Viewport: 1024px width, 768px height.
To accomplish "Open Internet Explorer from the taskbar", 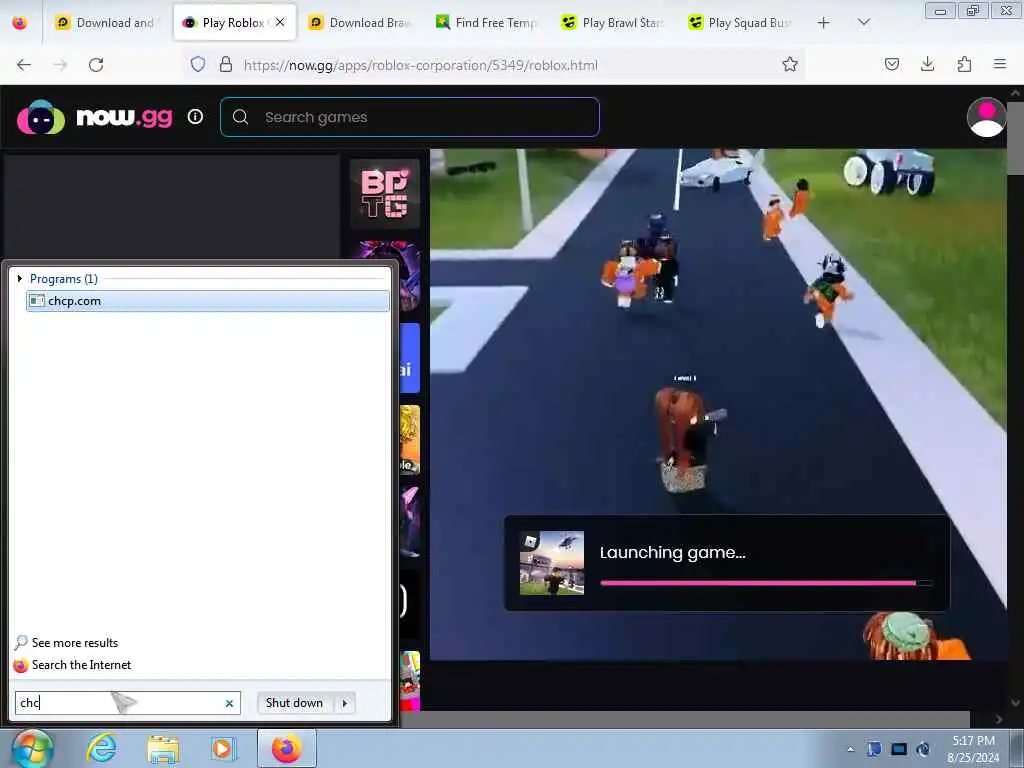I will (x=102, y=749).
